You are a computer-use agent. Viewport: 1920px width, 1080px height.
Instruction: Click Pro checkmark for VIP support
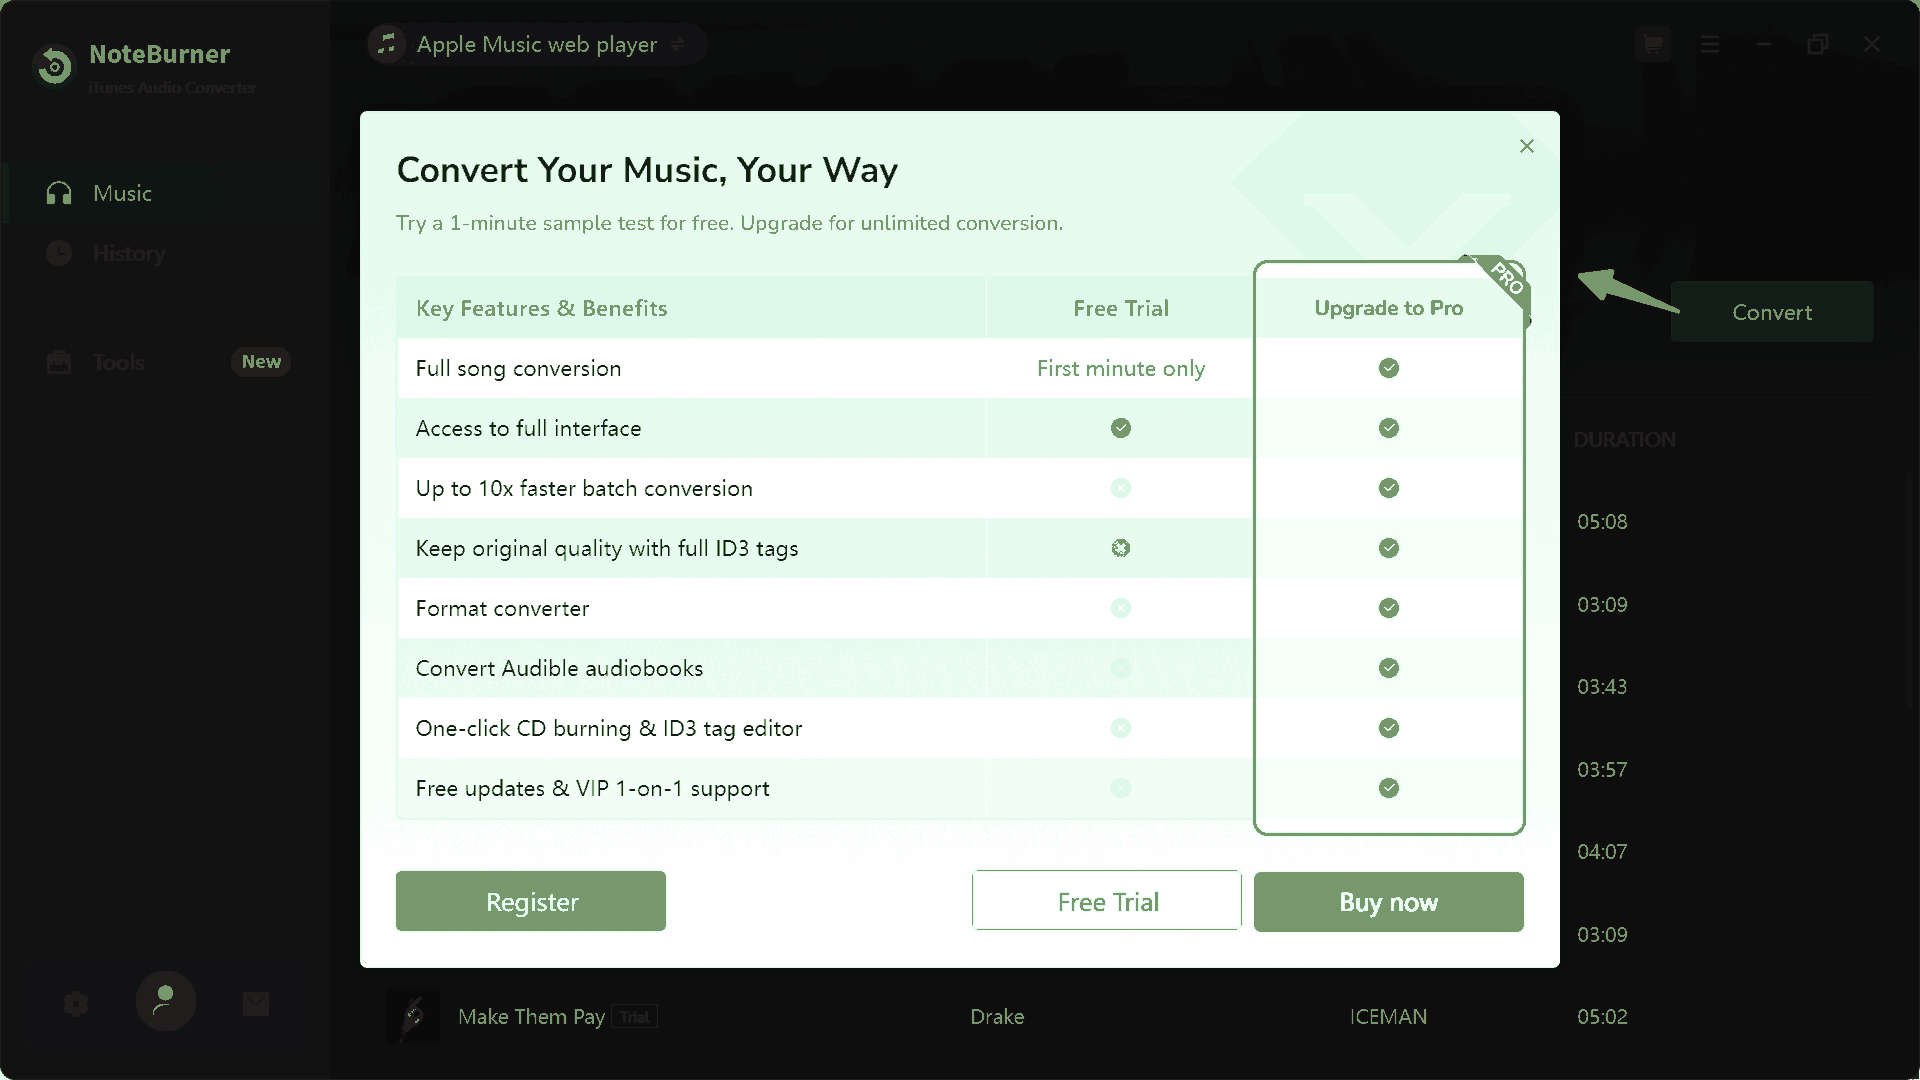pyautogui.click(x=1389, y=788)
